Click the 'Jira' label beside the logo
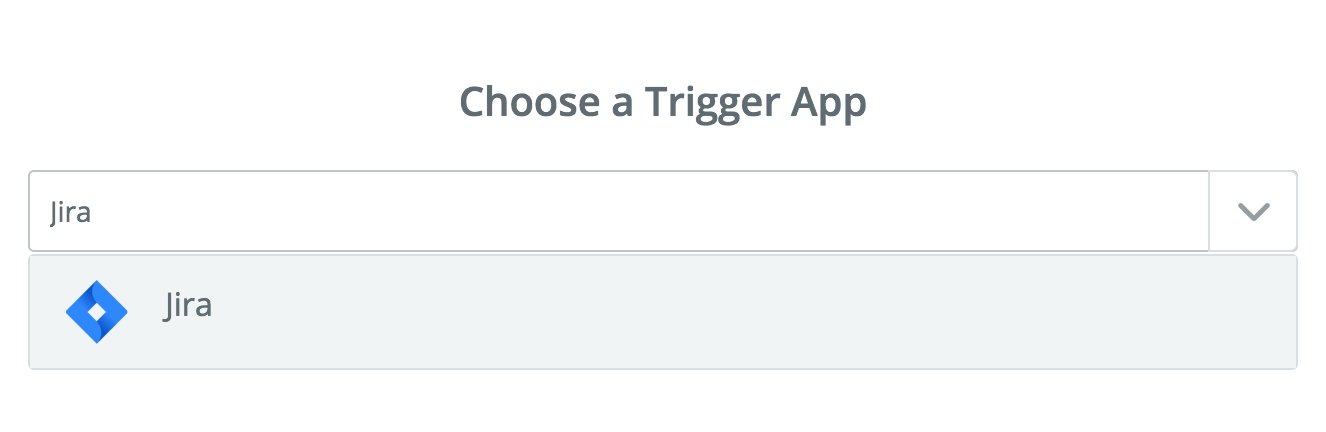Screen dimensions: 1326x432 point(188,305)
